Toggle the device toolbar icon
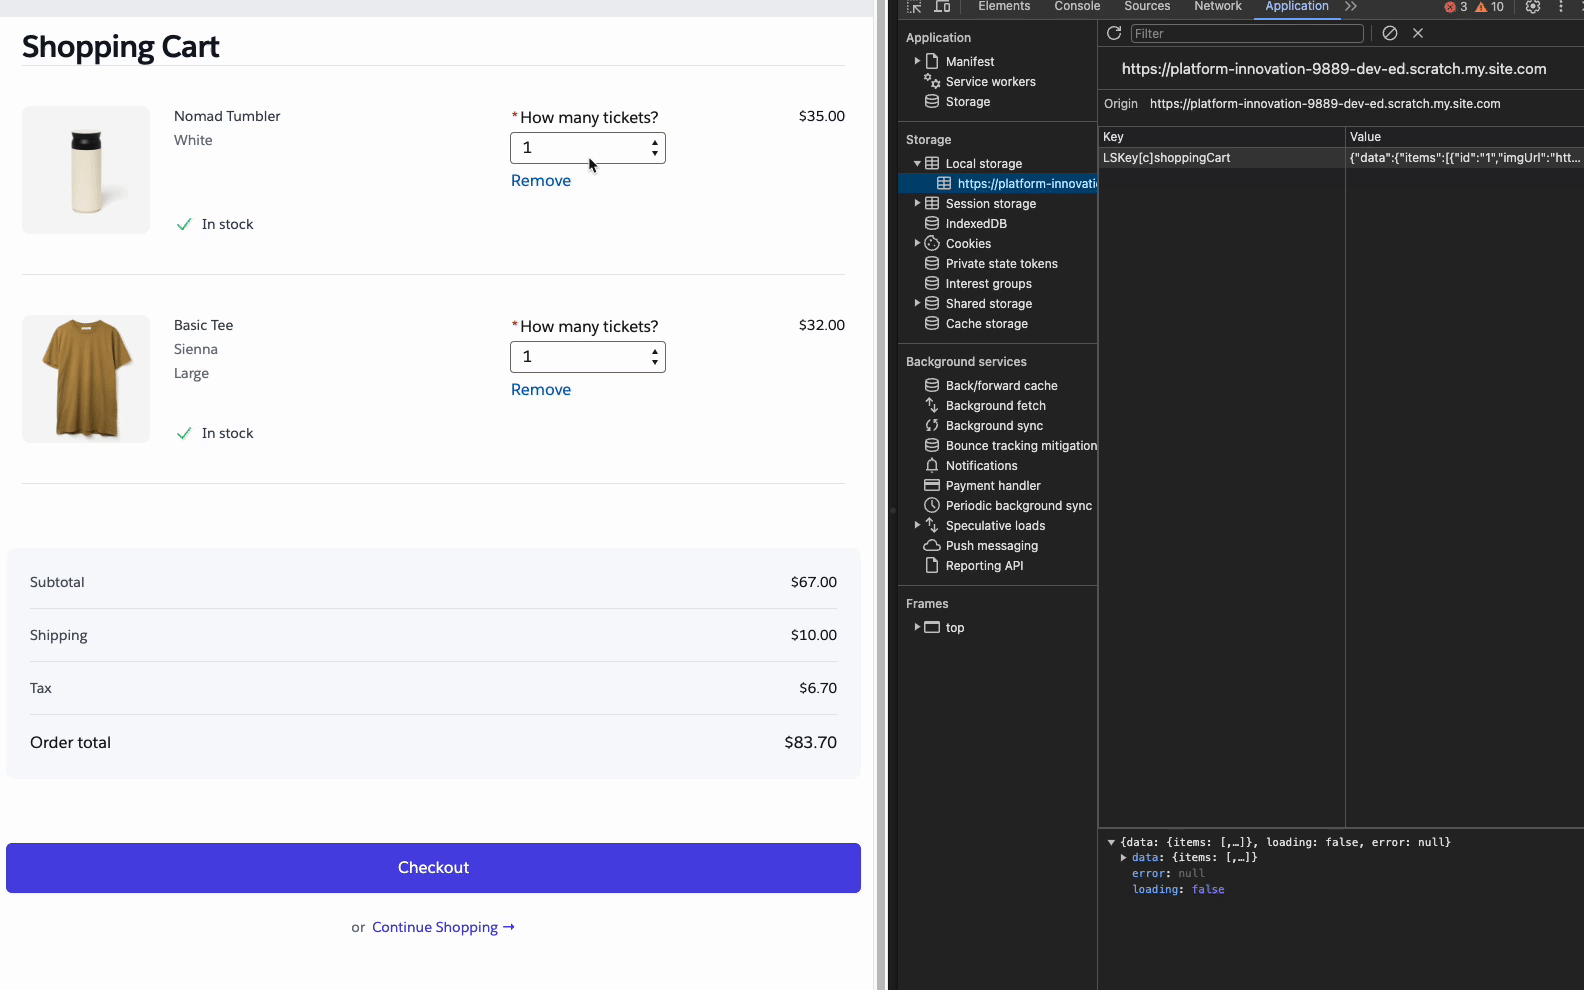 click(x=942, y=6)
